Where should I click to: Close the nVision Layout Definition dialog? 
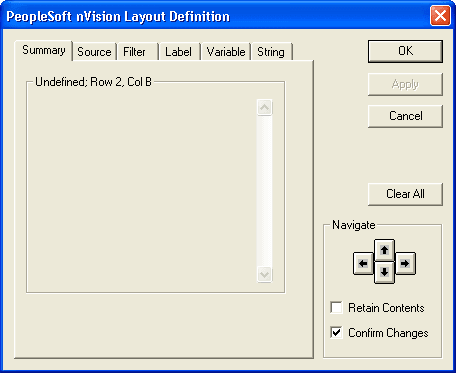point(440,16)
